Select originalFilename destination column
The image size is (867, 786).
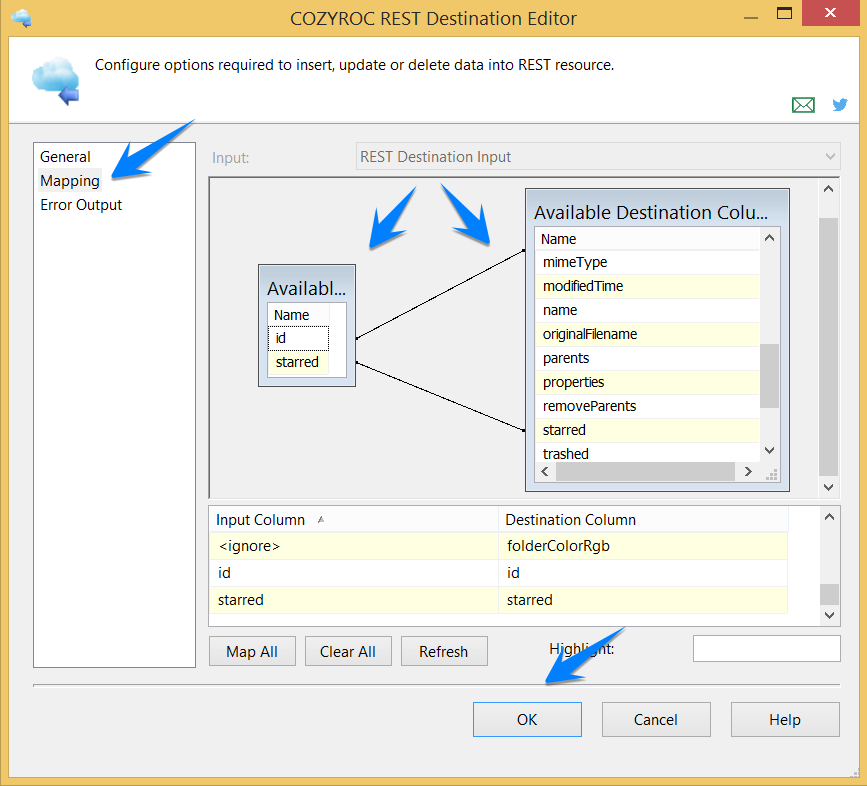(647, 334)
